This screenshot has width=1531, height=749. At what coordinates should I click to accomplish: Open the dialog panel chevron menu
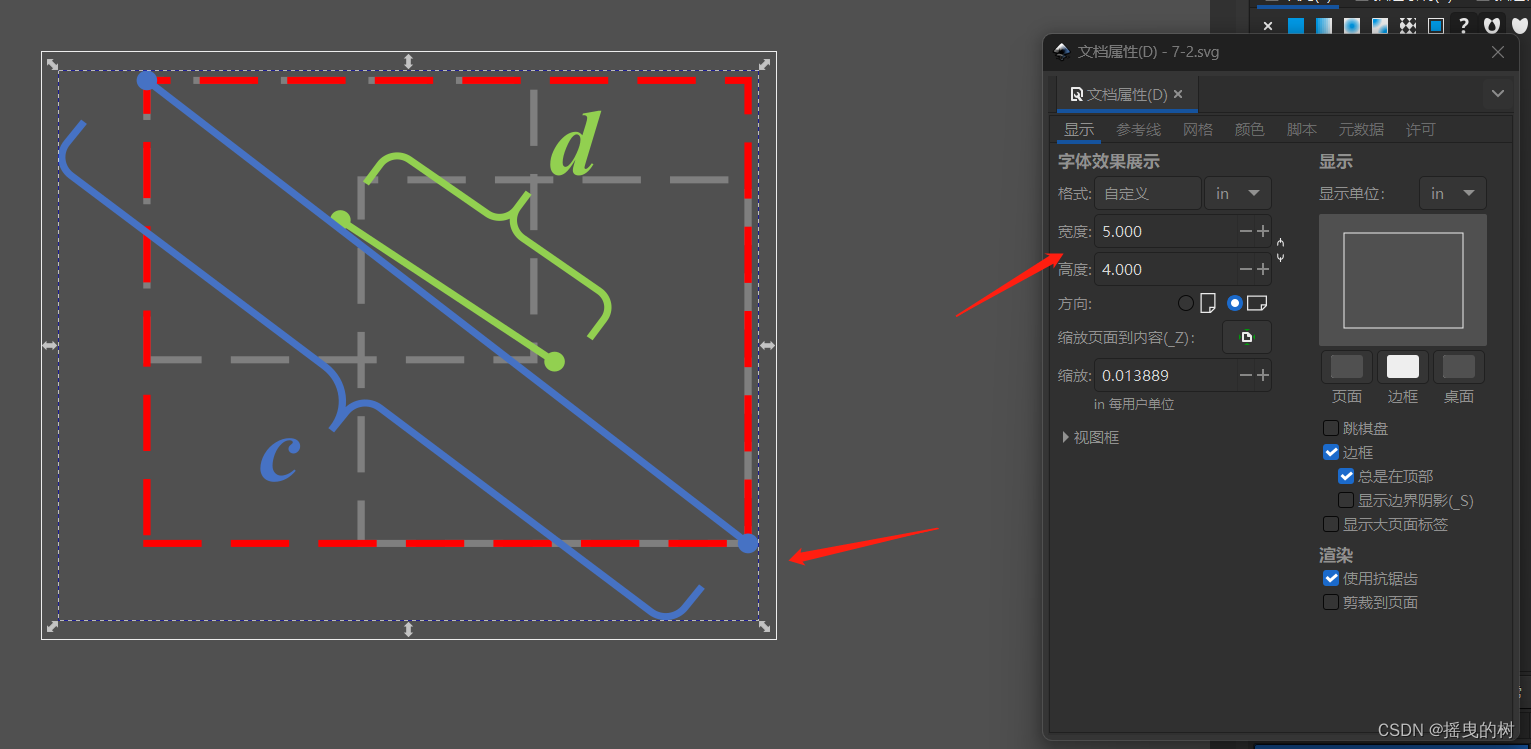coord(1497,94)
